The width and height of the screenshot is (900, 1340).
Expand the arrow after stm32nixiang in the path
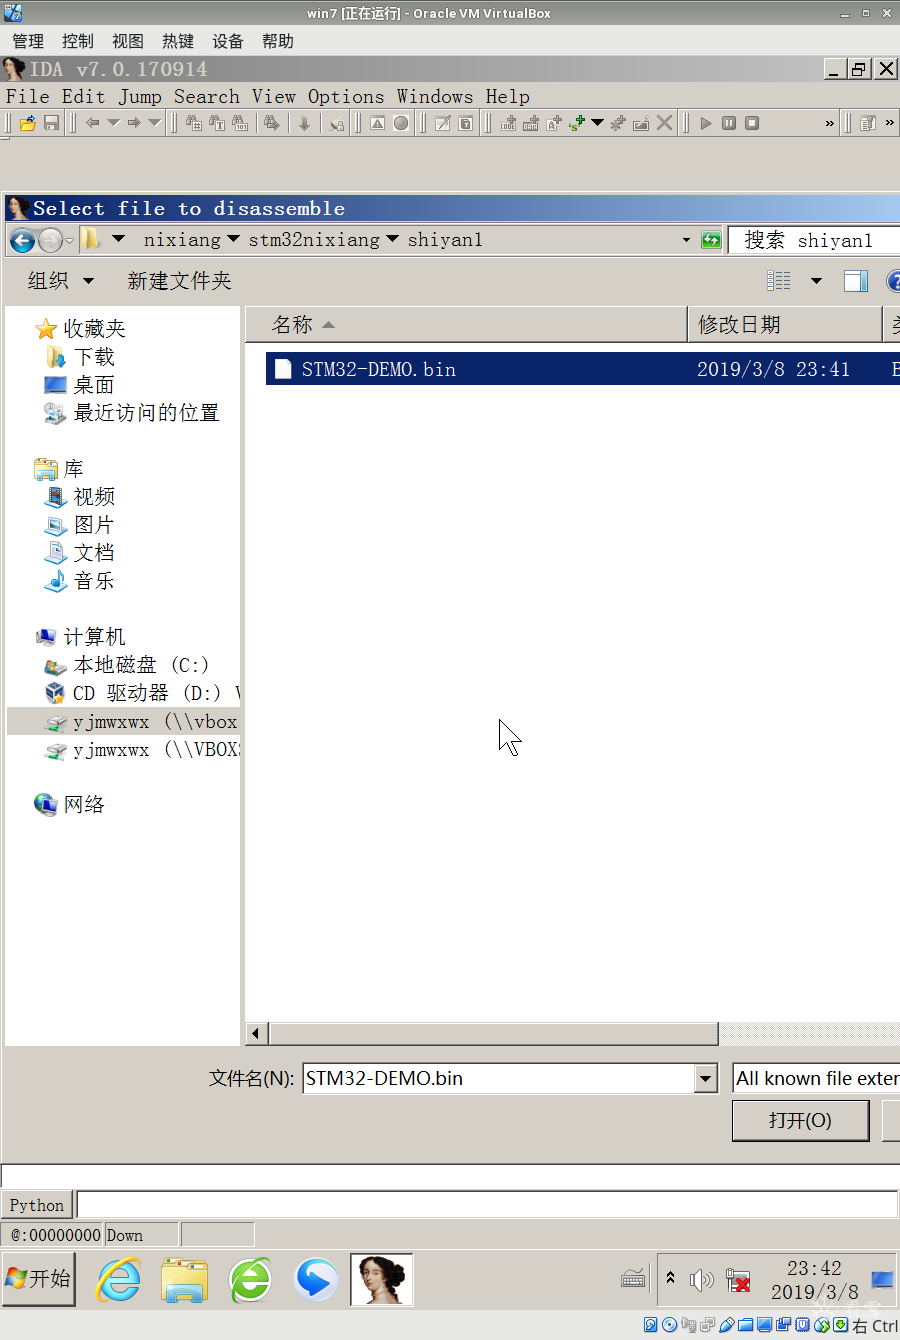tap(392, 239)
